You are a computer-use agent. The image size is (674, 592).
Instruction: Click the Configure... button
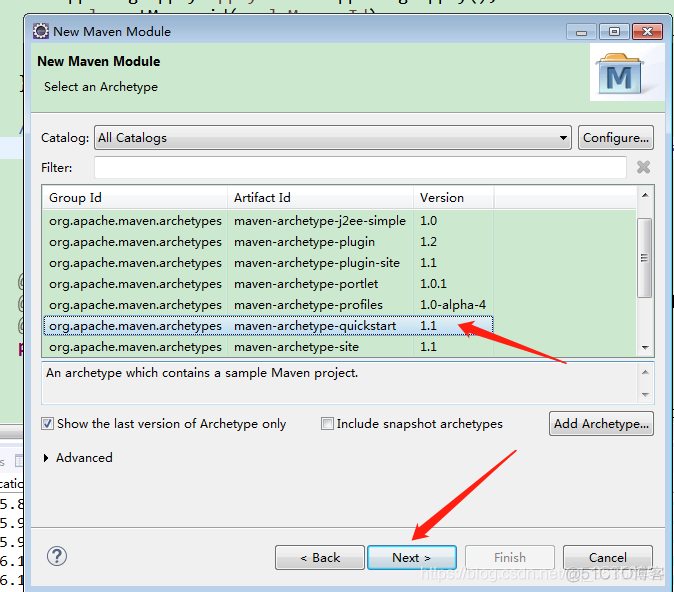(616, 138)
